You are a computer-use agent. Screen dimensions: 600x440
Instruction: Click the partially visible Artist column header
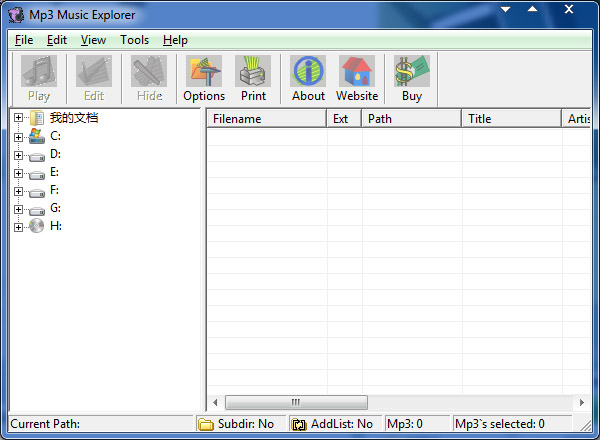pos(576,119)
